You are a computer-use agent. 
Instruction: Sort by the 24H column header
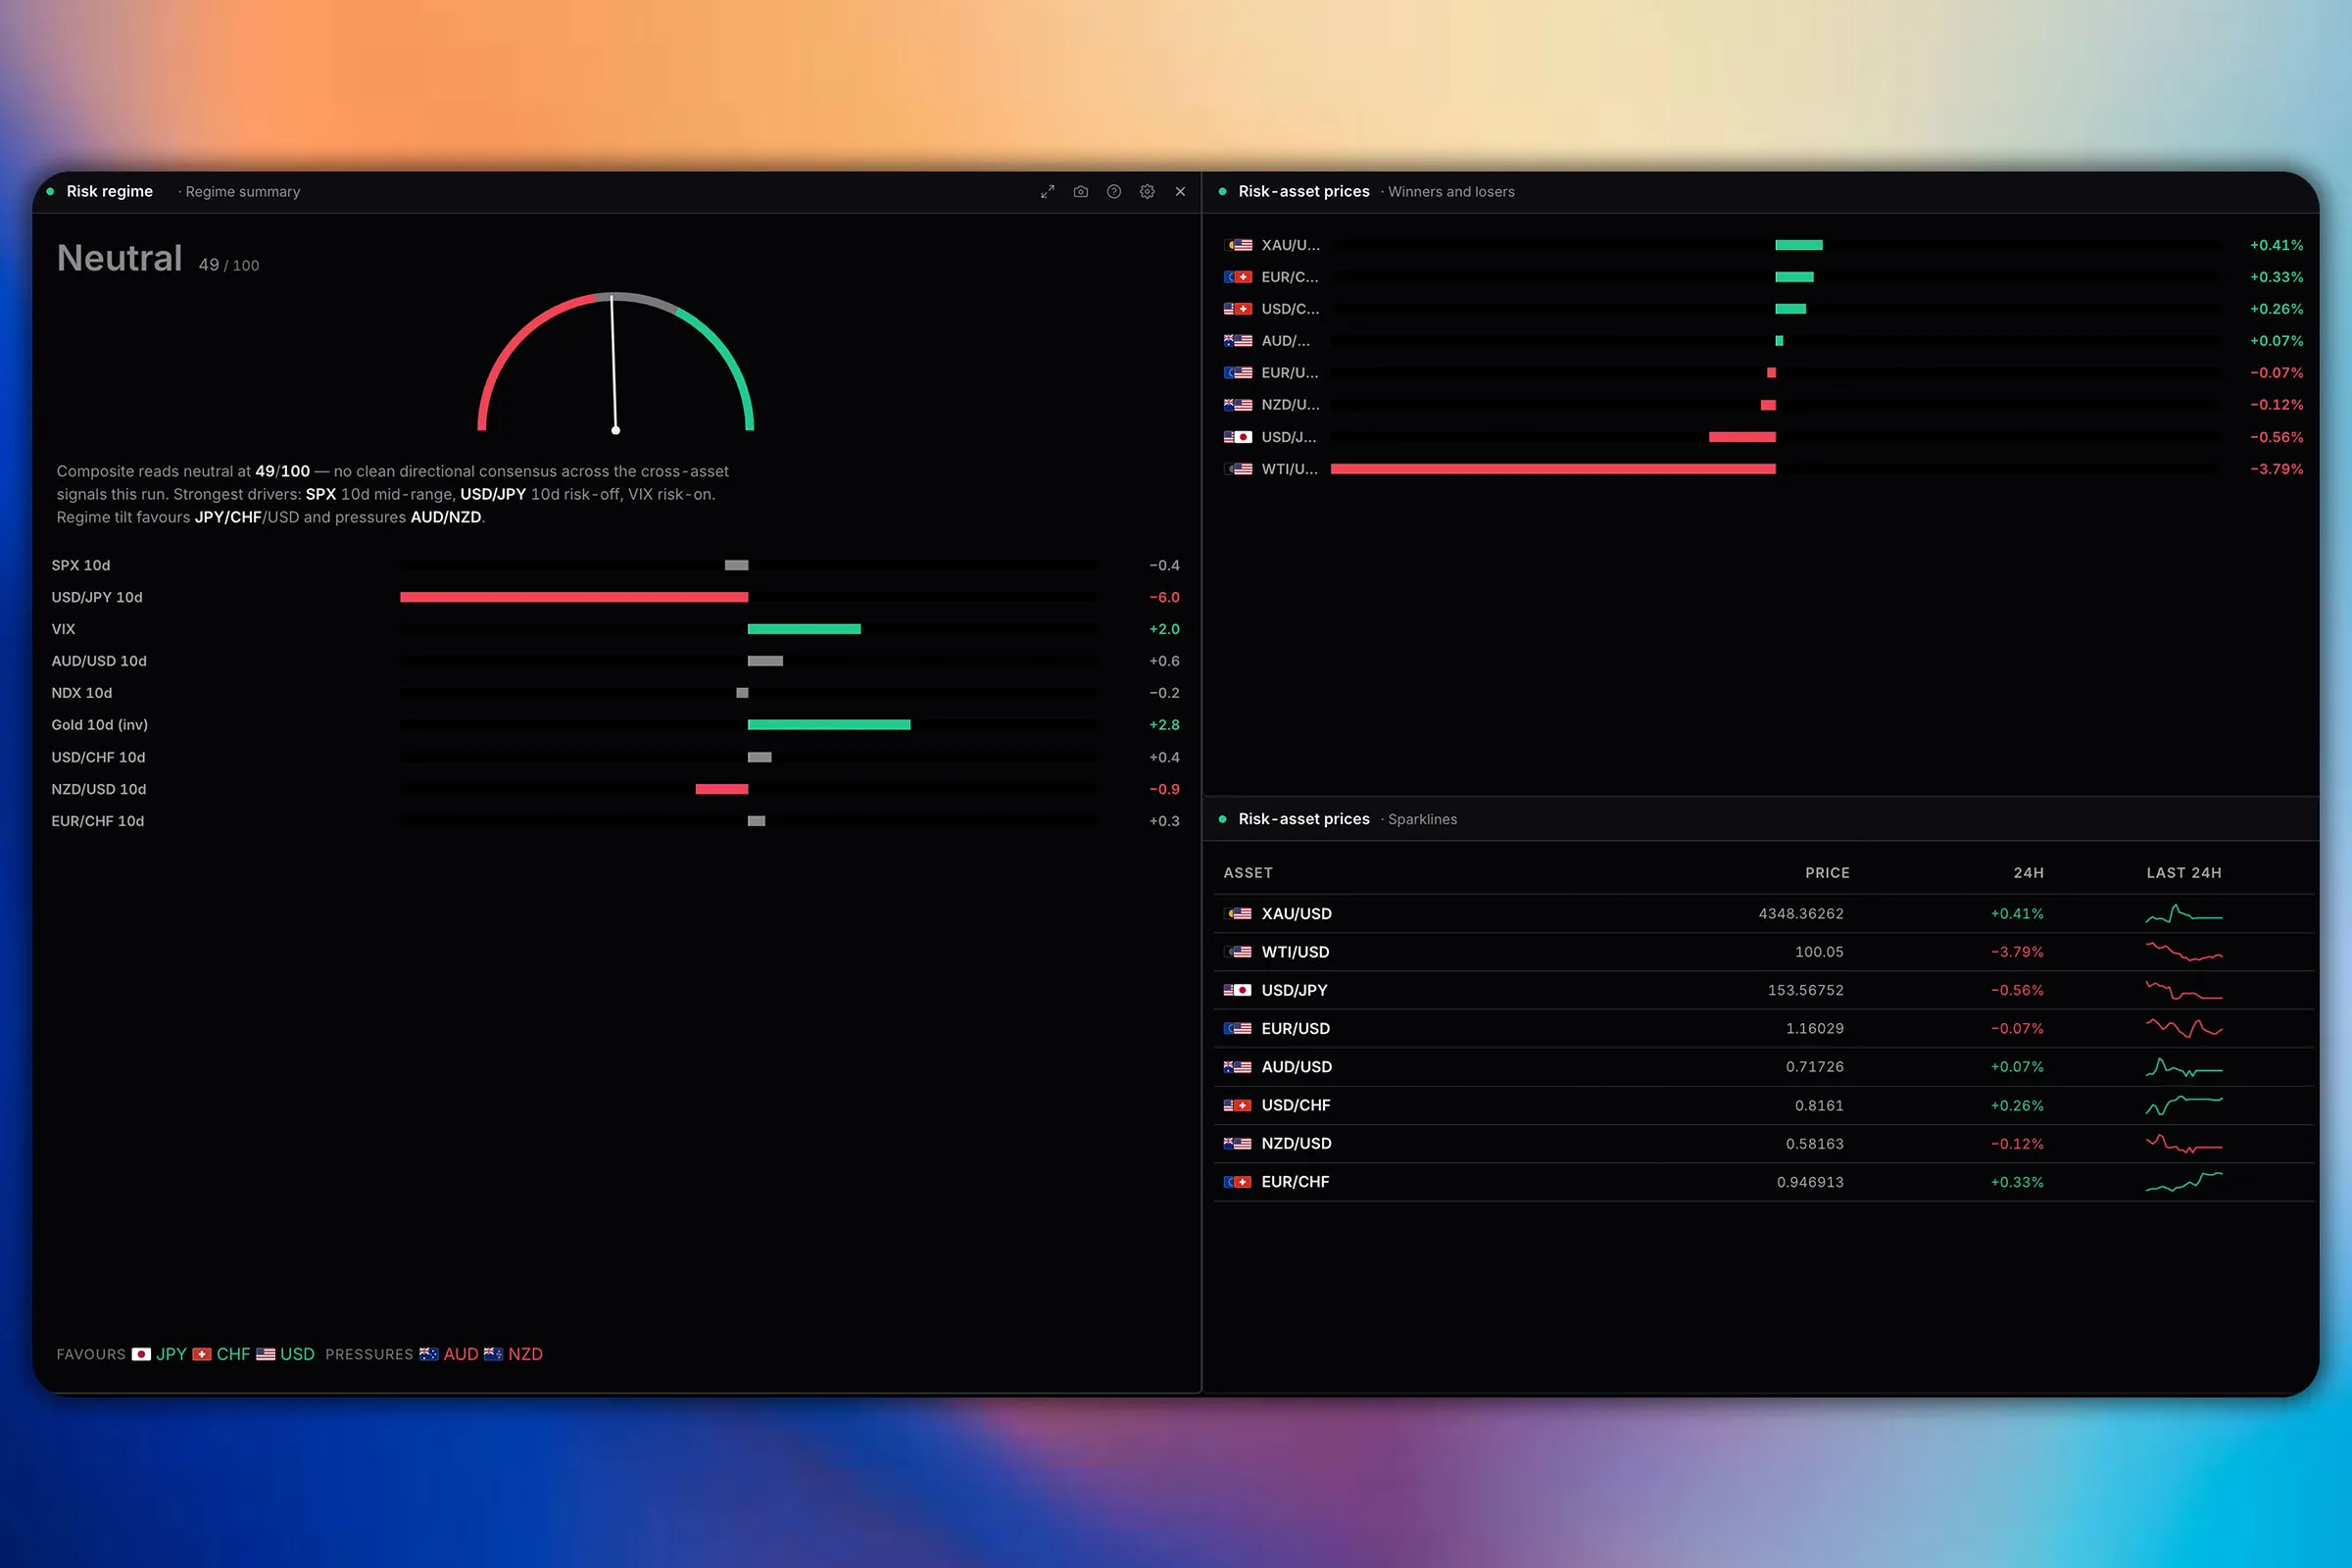pyautogui.click(x=2028, y=873)
